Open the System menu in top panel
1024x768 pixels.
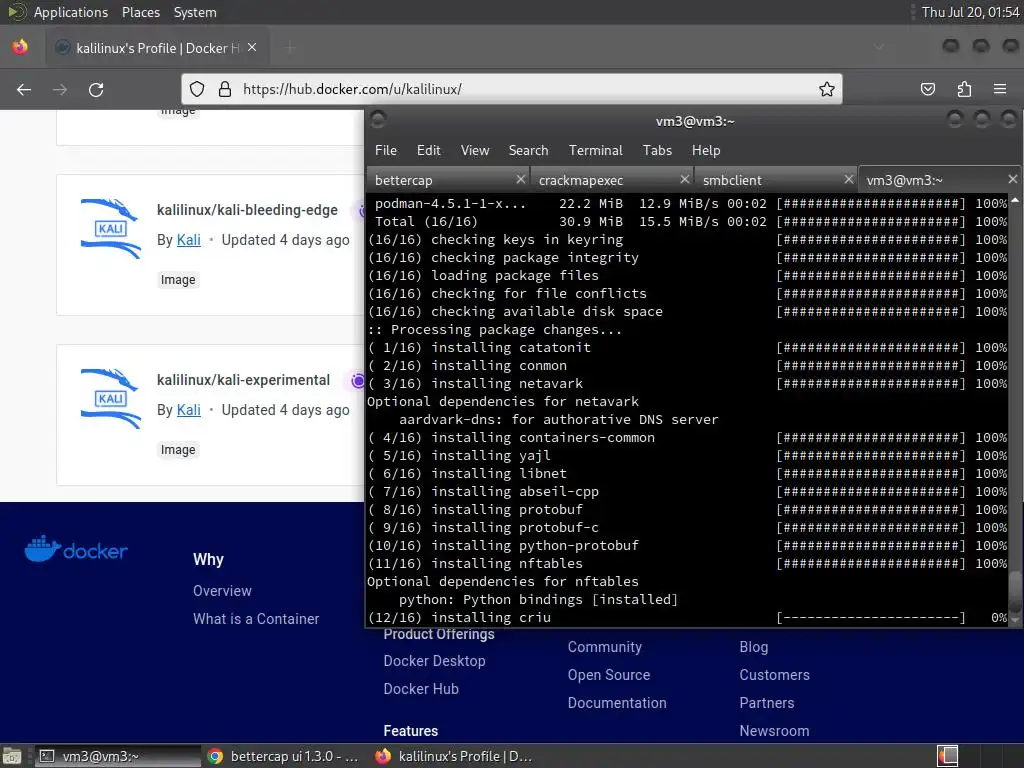point(195,12)
